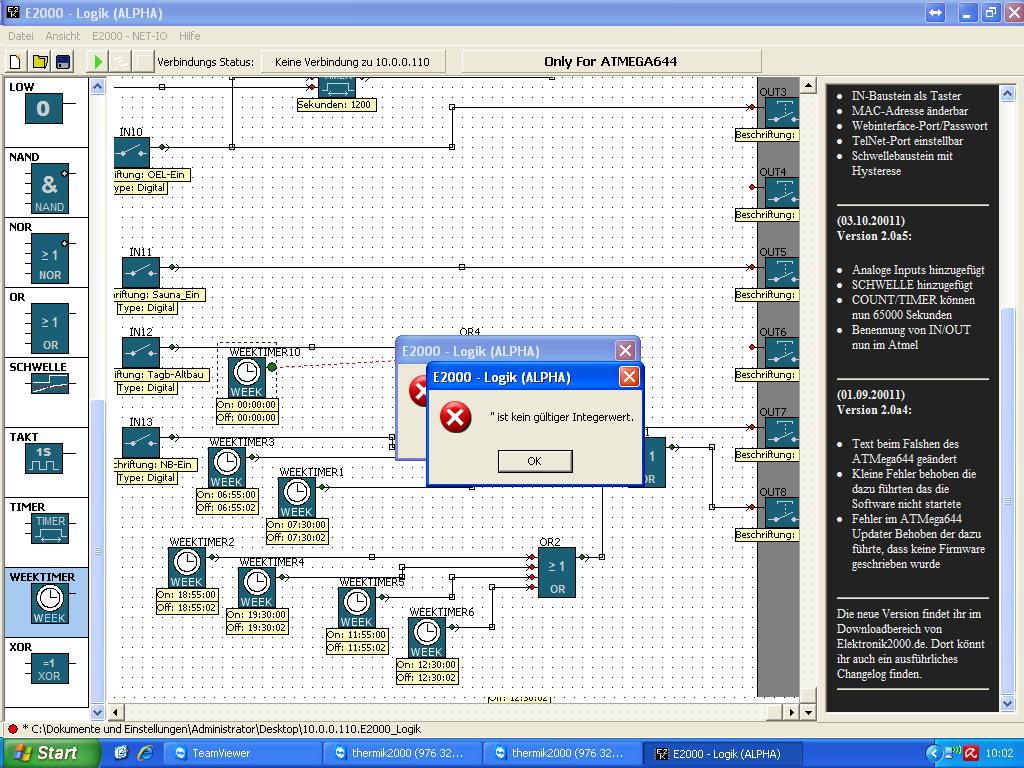Image resolution: width=1024 pixels, height=768 pixels.
Task: Select the NOR gate block in palette
Action: click(49, 259)
